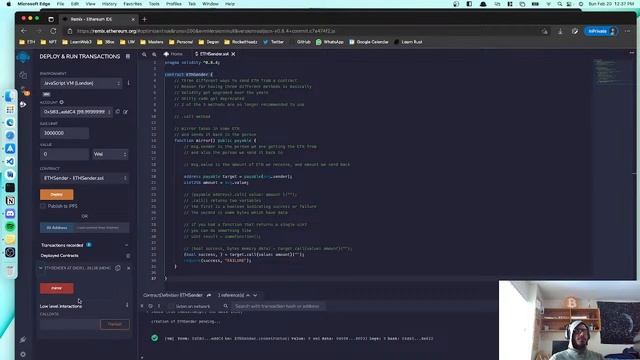Image resolution: width=640 pixels, height=360 pixels.
Task: Click the environment info icon
Action: click(x=129, y=83)
